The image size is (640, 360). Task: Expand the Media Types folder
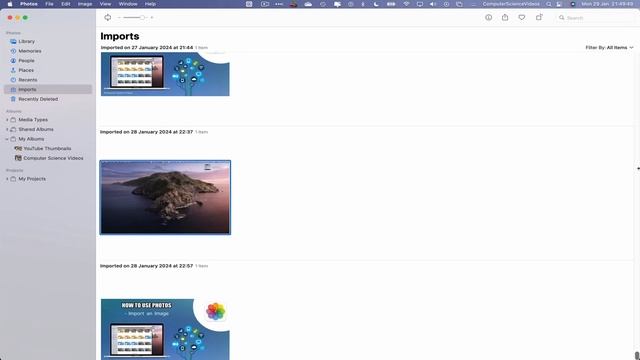pos(7,120)
